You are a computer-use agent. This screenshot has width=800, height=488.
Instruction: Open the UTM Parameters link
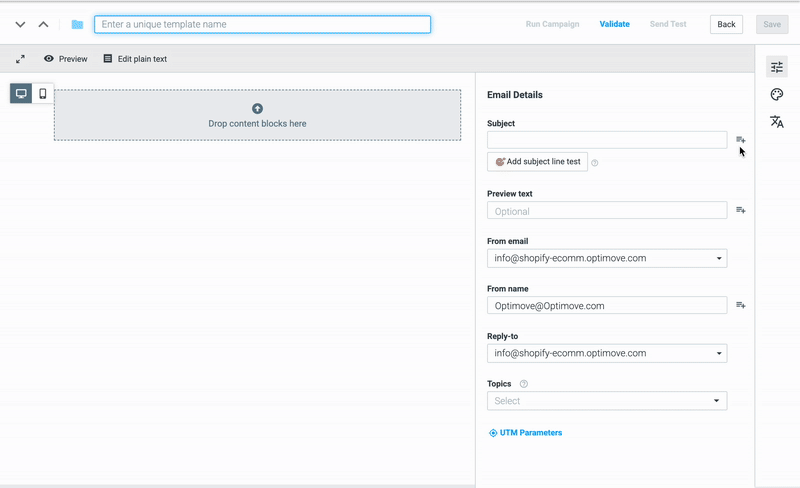pyautogui.click(x=531, y=433)
